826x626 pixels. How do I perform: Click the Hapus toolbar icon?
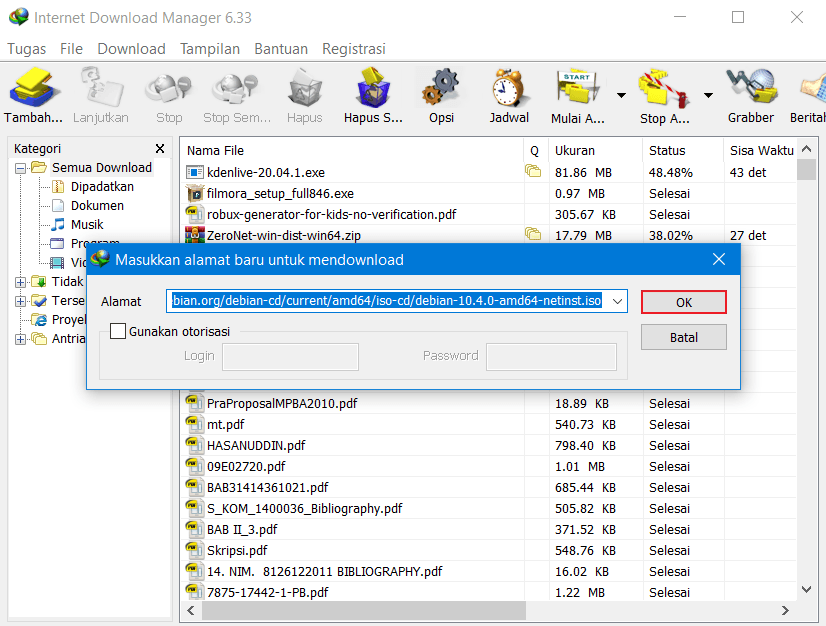304,87
